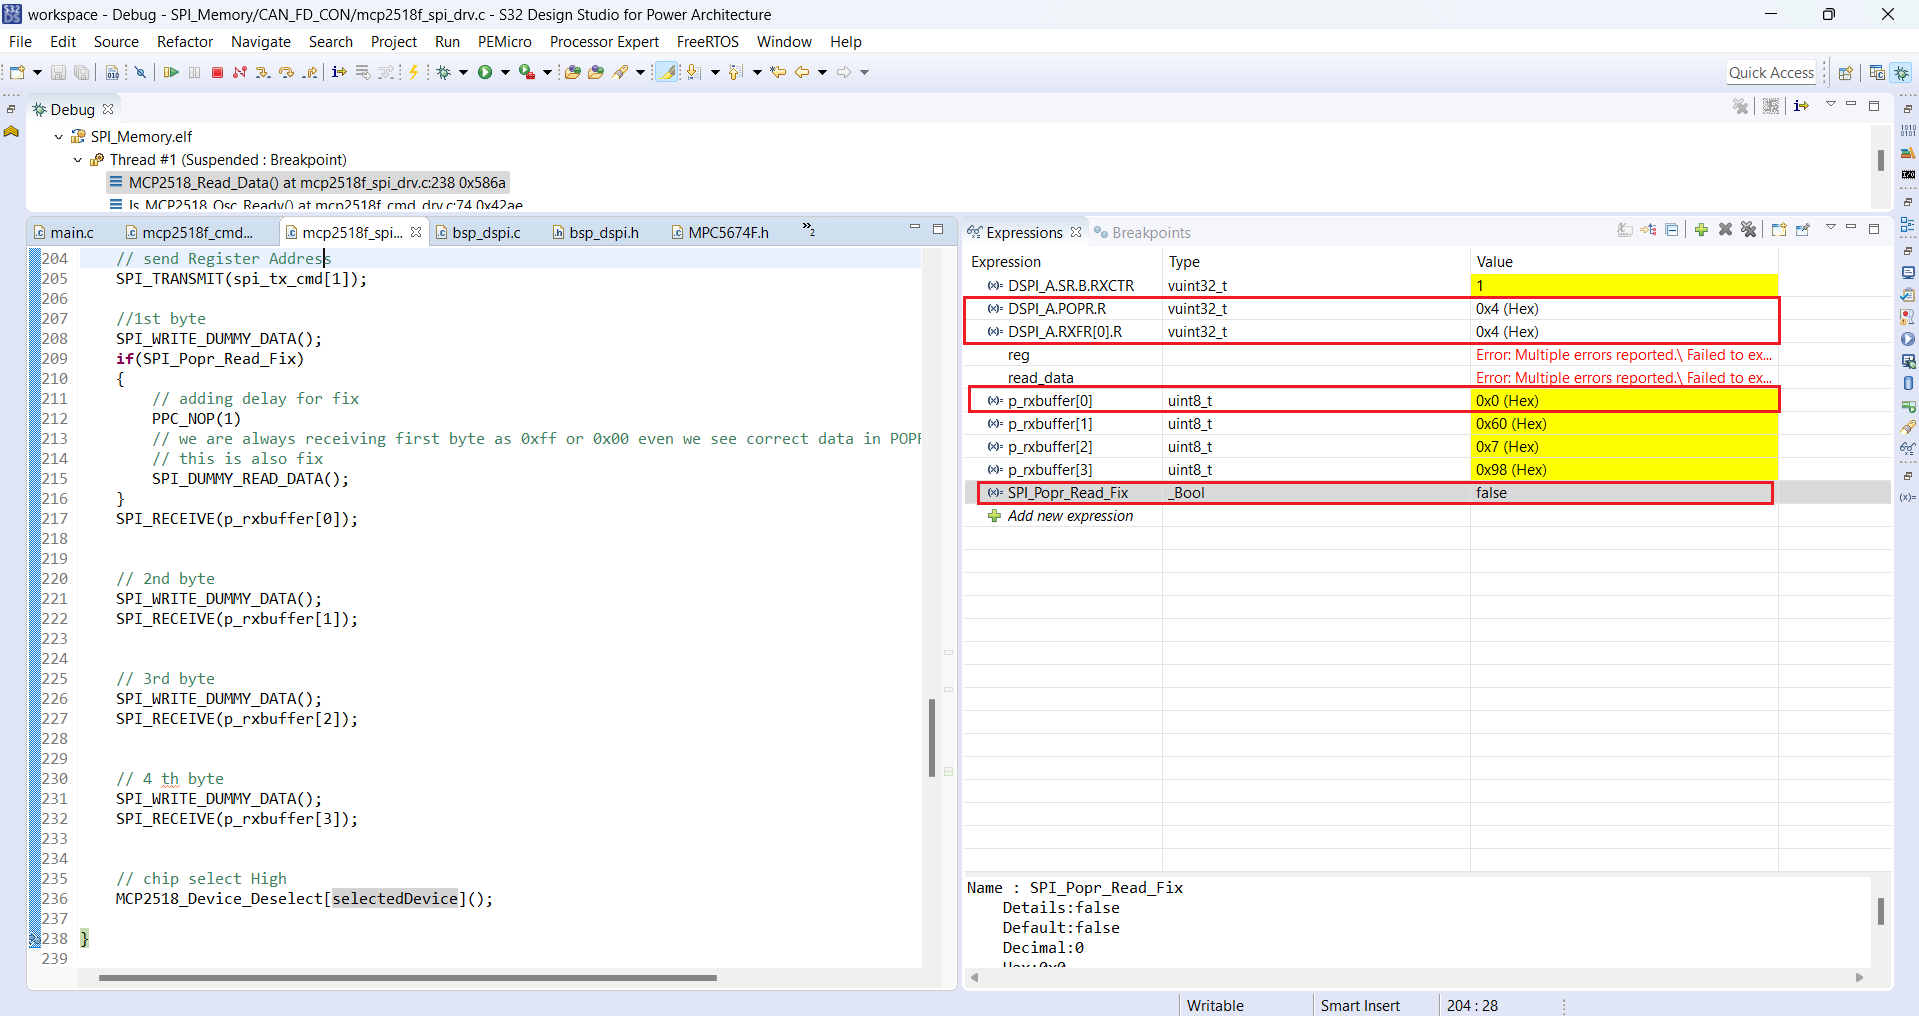Collapse the Thread #1 tree node
The image size is (1919, 1016).
77,159
